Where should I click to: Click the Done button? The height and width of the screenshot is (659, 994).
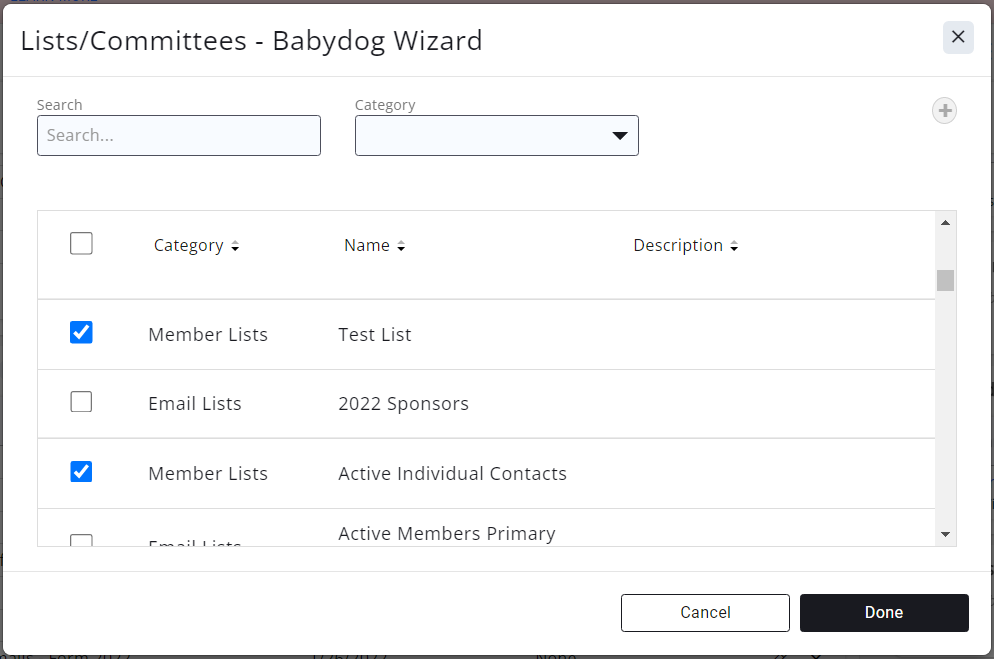tap(883, 613)
